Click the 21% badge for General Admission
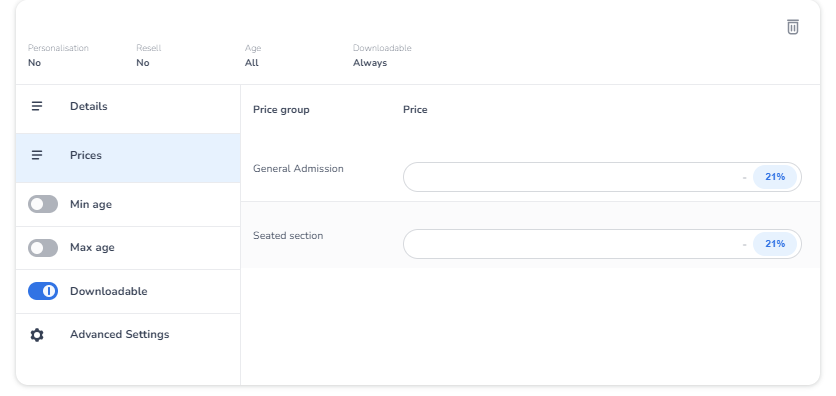Image resolution: width=836 pixels, height=396 pixels. (775, 177)
